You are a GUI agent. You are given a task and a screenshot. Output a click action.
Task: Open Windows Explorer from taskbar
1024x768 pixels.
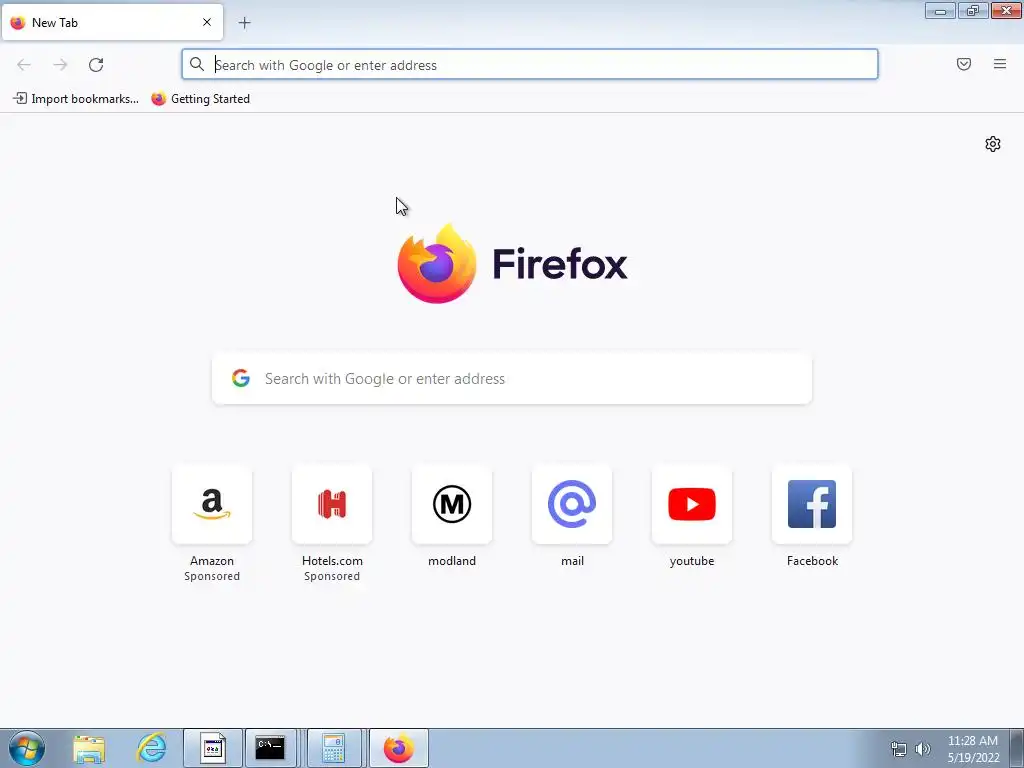pos(89,748)
